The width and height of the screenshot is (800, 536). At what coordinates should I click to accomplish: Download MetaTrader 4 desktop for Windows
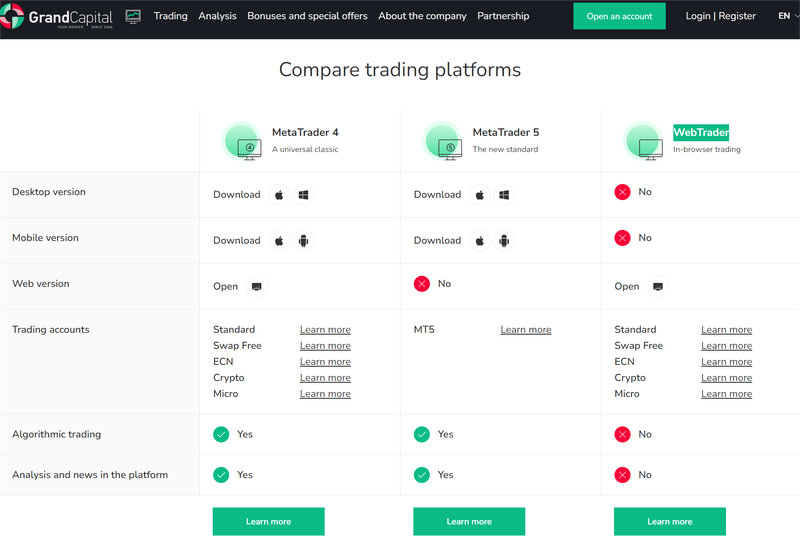303,195
